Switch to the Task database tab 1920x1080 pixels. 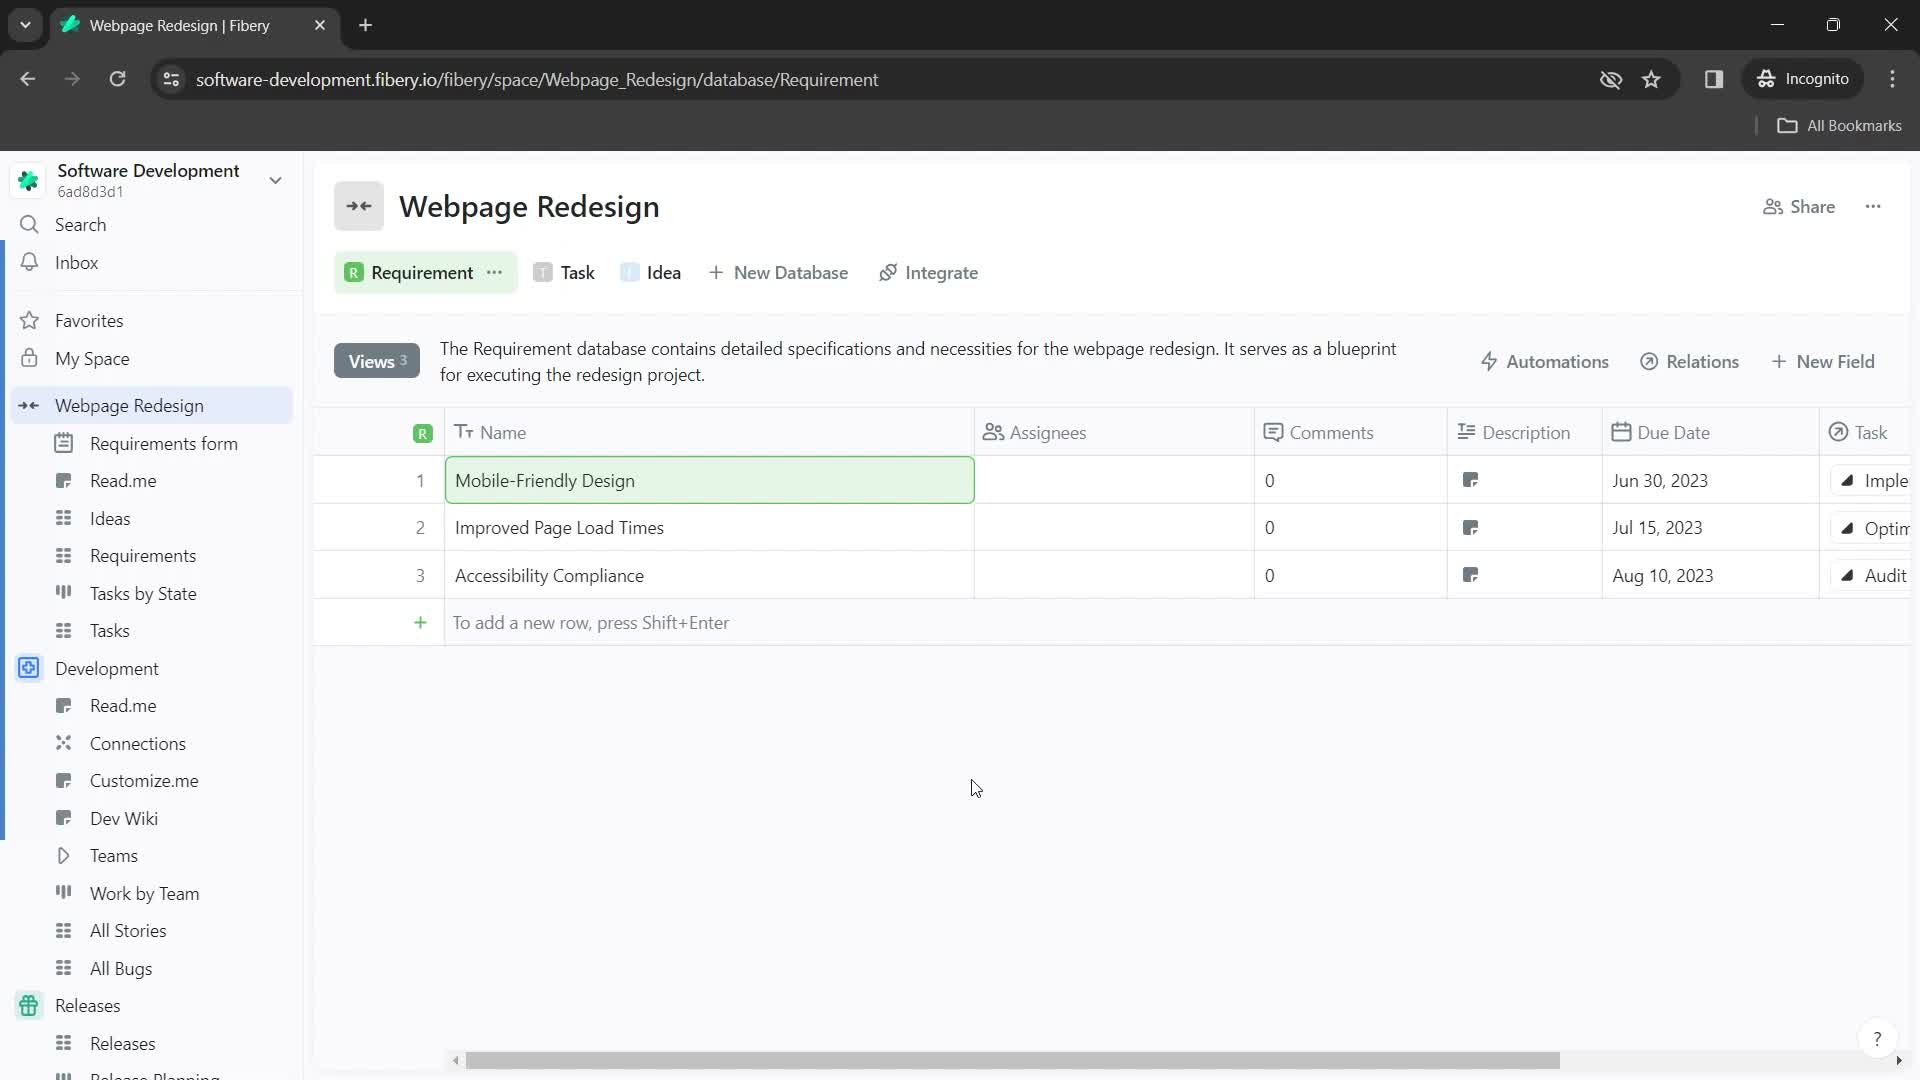(x=578, y=272)
